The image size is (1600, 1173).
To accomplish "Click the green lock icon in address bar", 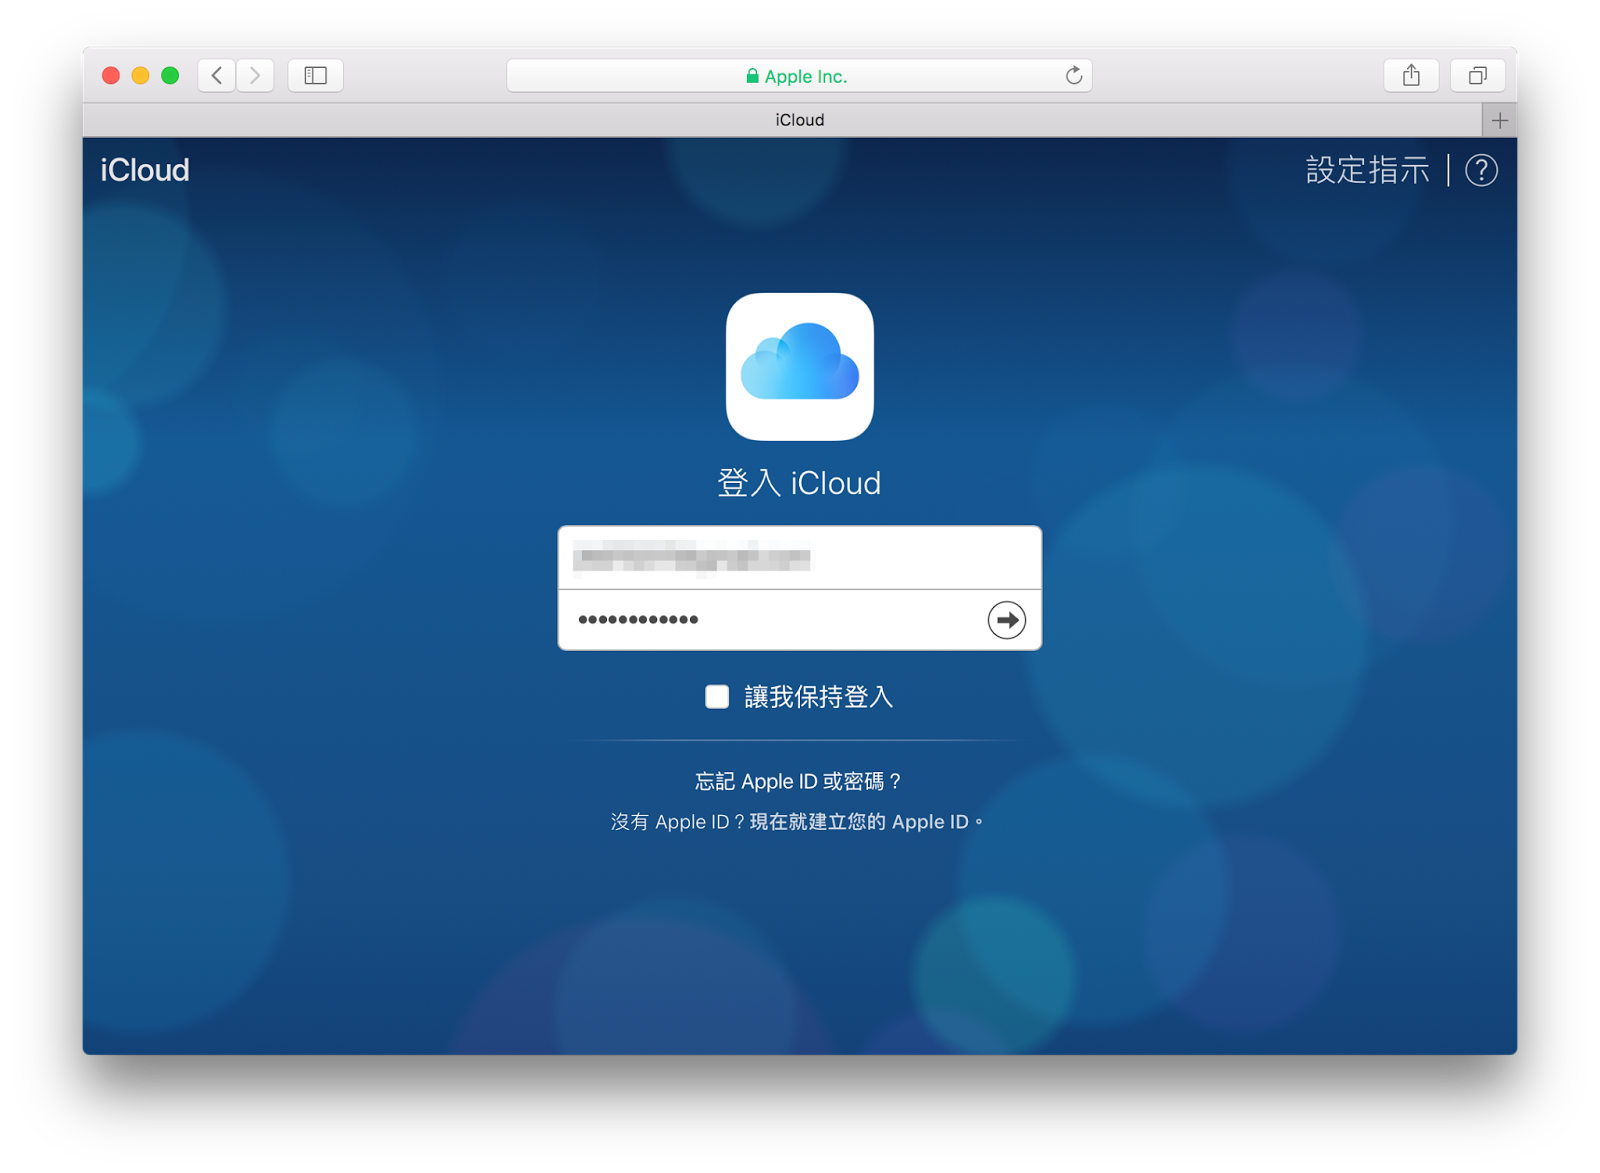I will coord(752,76).
